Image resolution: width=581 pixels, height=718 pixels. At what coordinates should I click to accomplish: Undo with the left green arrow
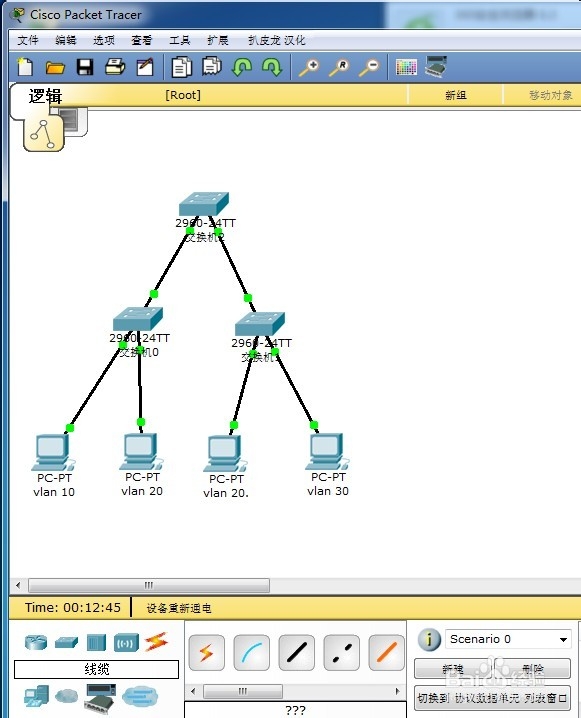(242, 67)
